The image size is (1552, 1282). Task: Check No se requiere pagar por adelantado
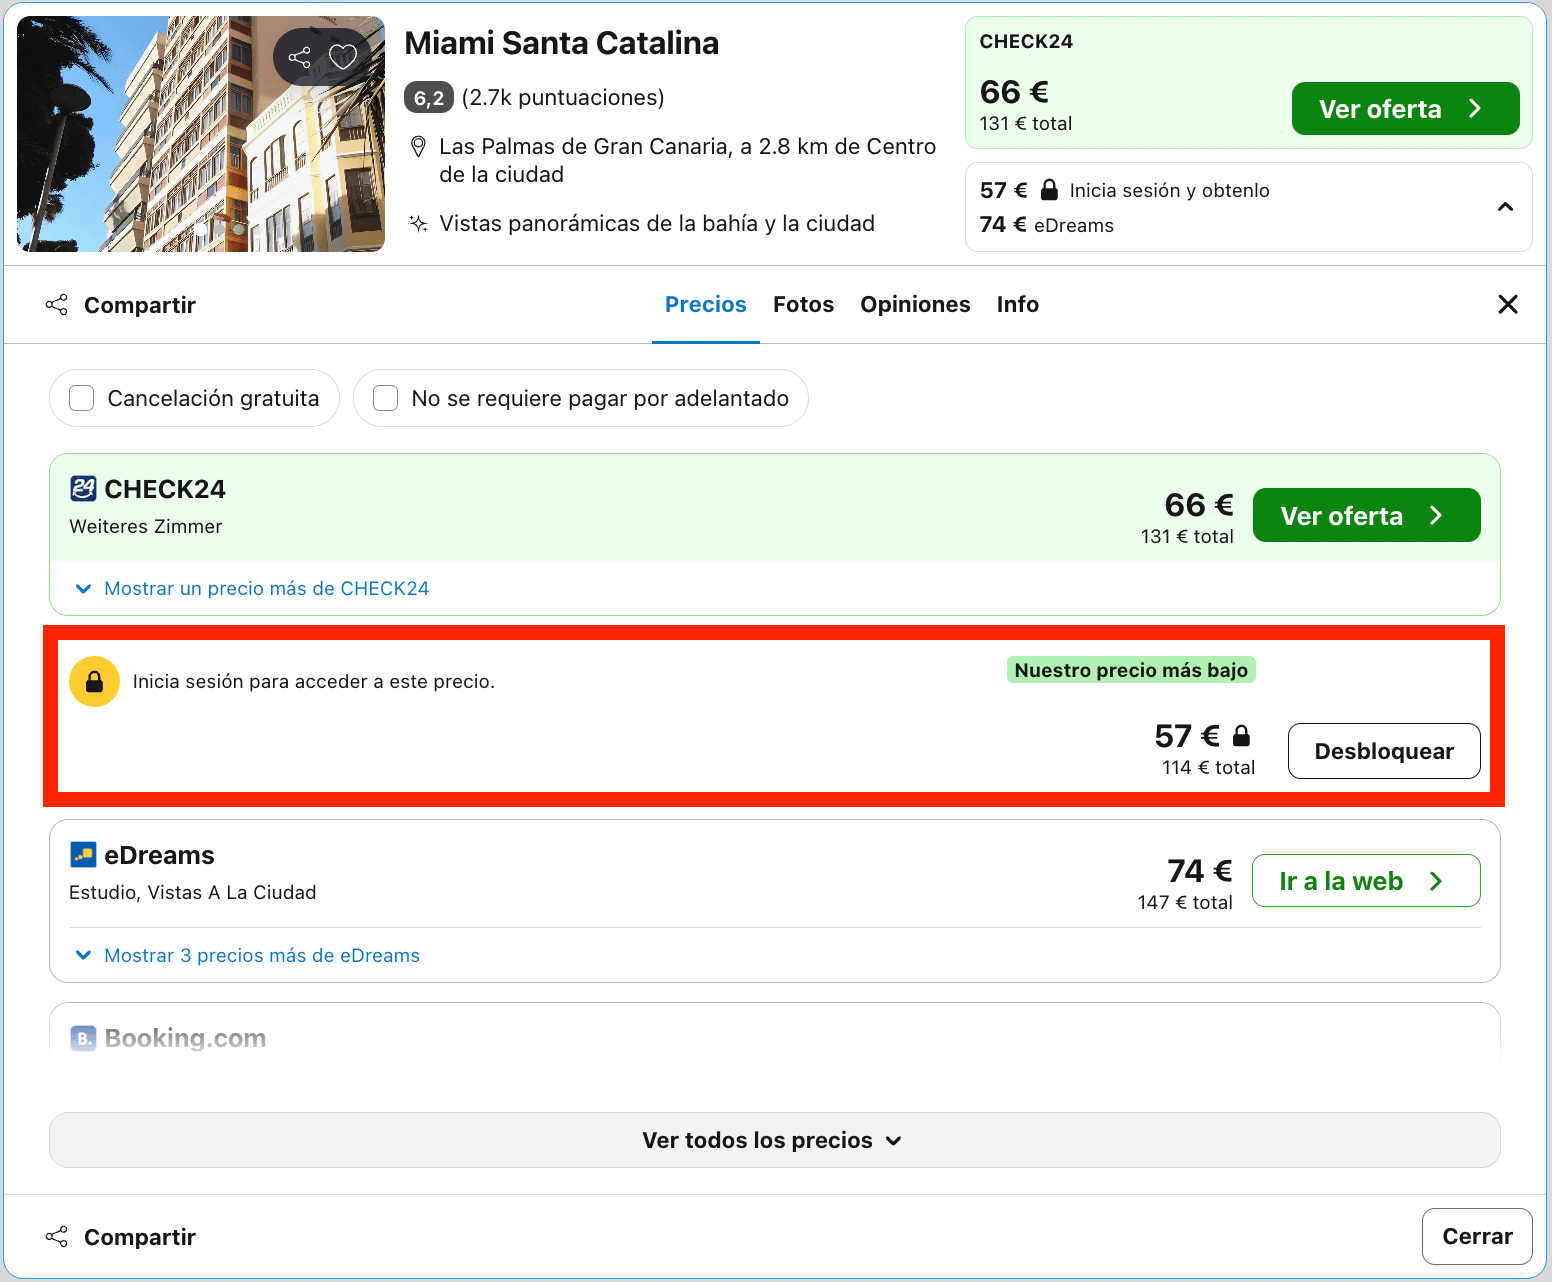click(x=581, y=398)
